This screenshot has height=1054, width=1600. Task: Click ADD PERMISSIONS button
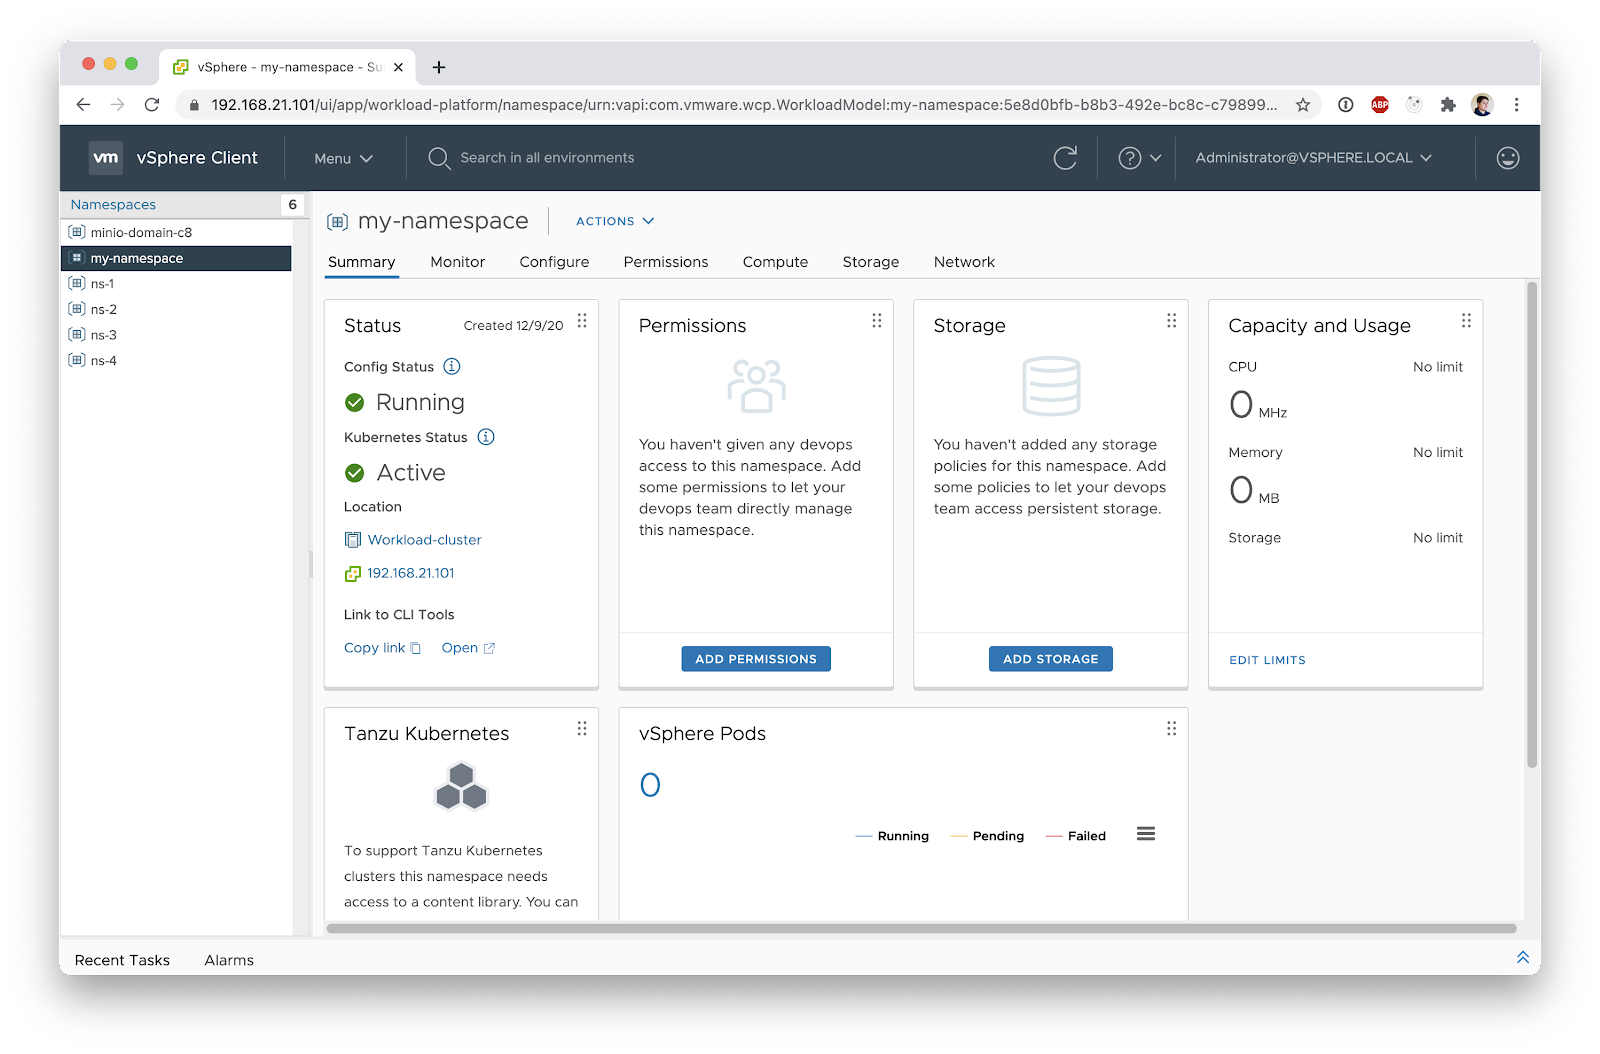tap(756, 659)
